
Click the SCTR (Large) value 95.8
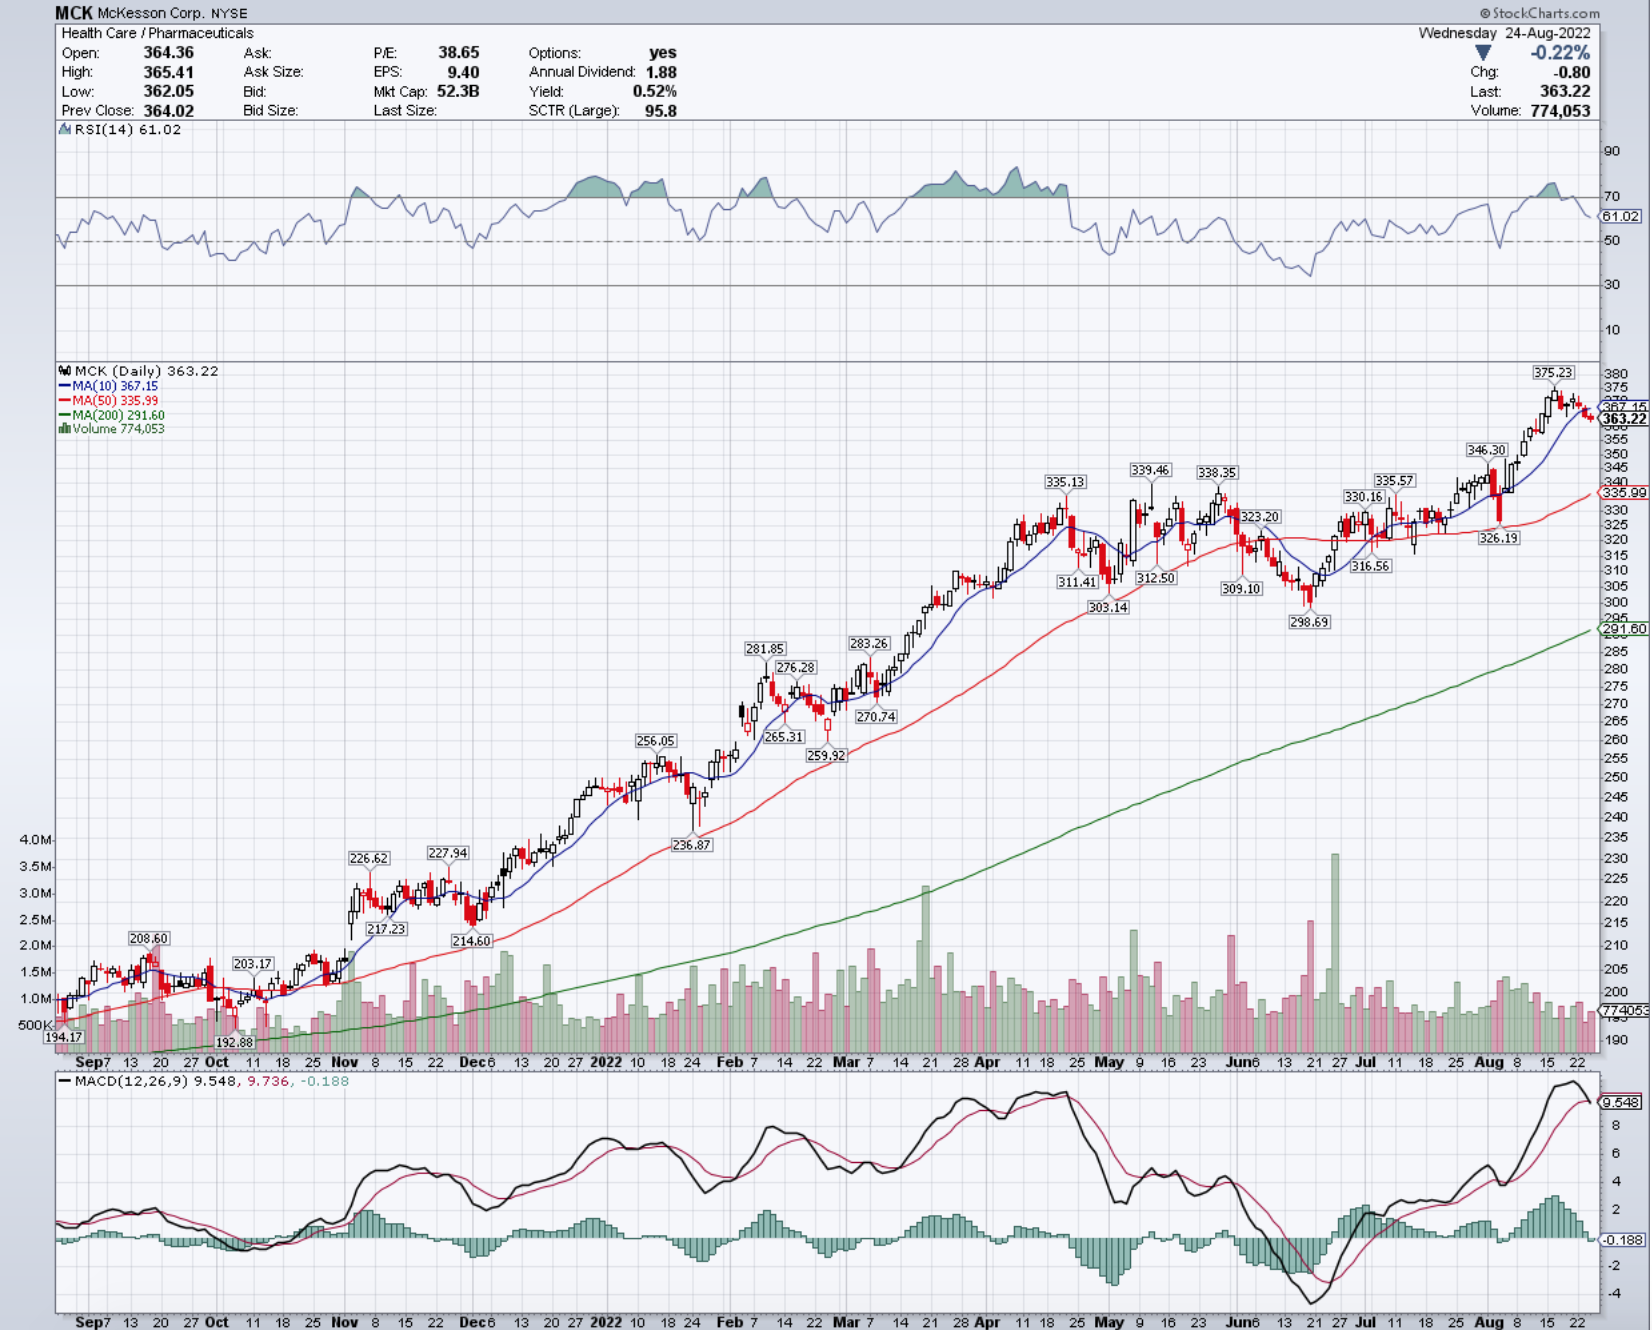(x=661, y=111)
